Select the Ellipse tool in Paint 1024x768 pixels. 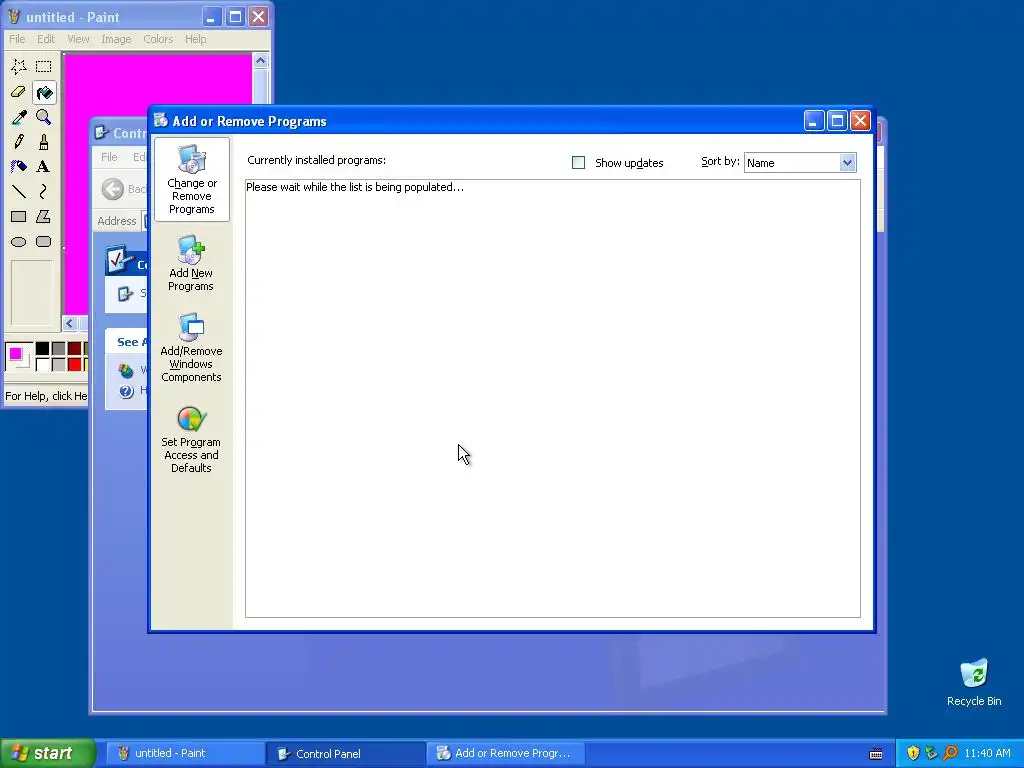point(18,242)
